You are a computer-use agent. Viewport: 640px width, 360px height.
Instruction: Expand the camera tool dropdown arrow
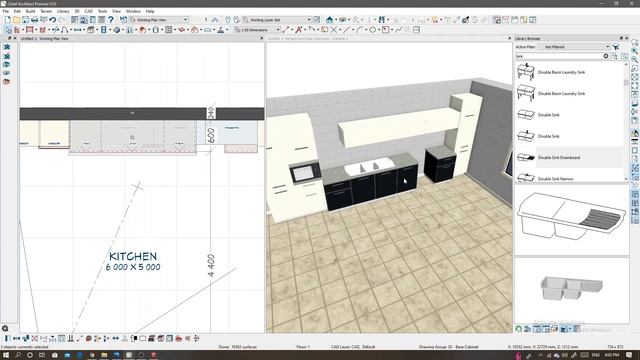[x=336, y=20]
